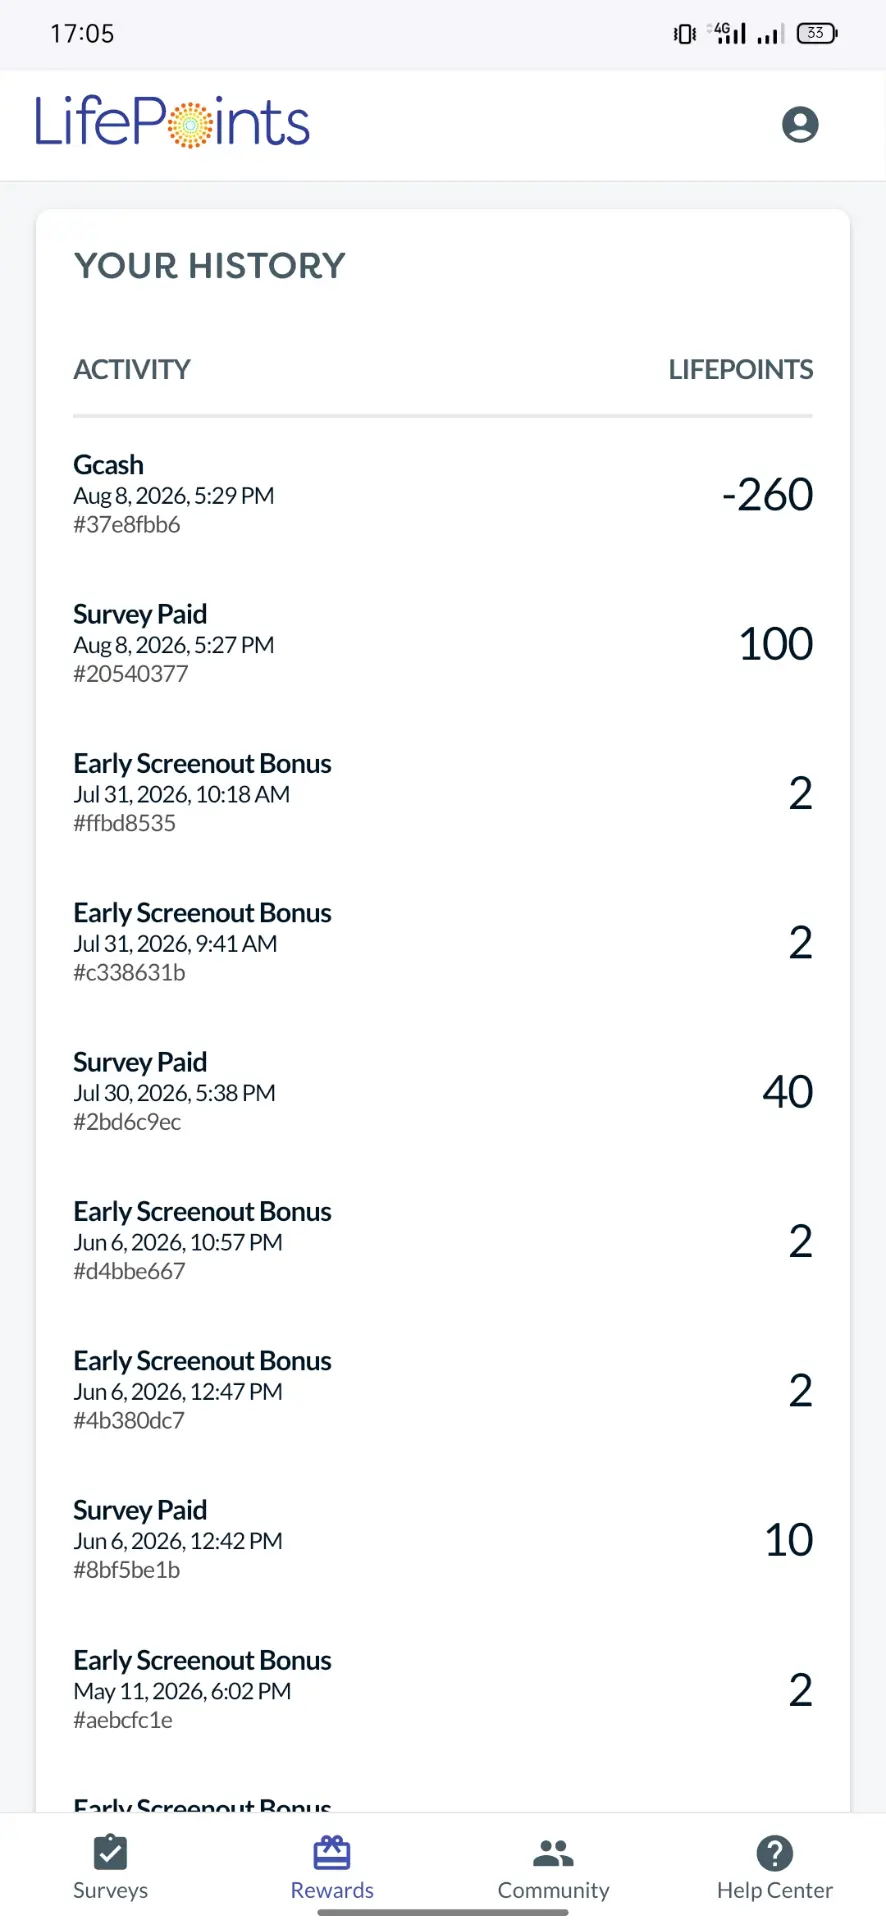The width and height of the screenshot is (886, 1920).
Task: Tap the LifePoints logo
Action: click(x=172, y=122)
